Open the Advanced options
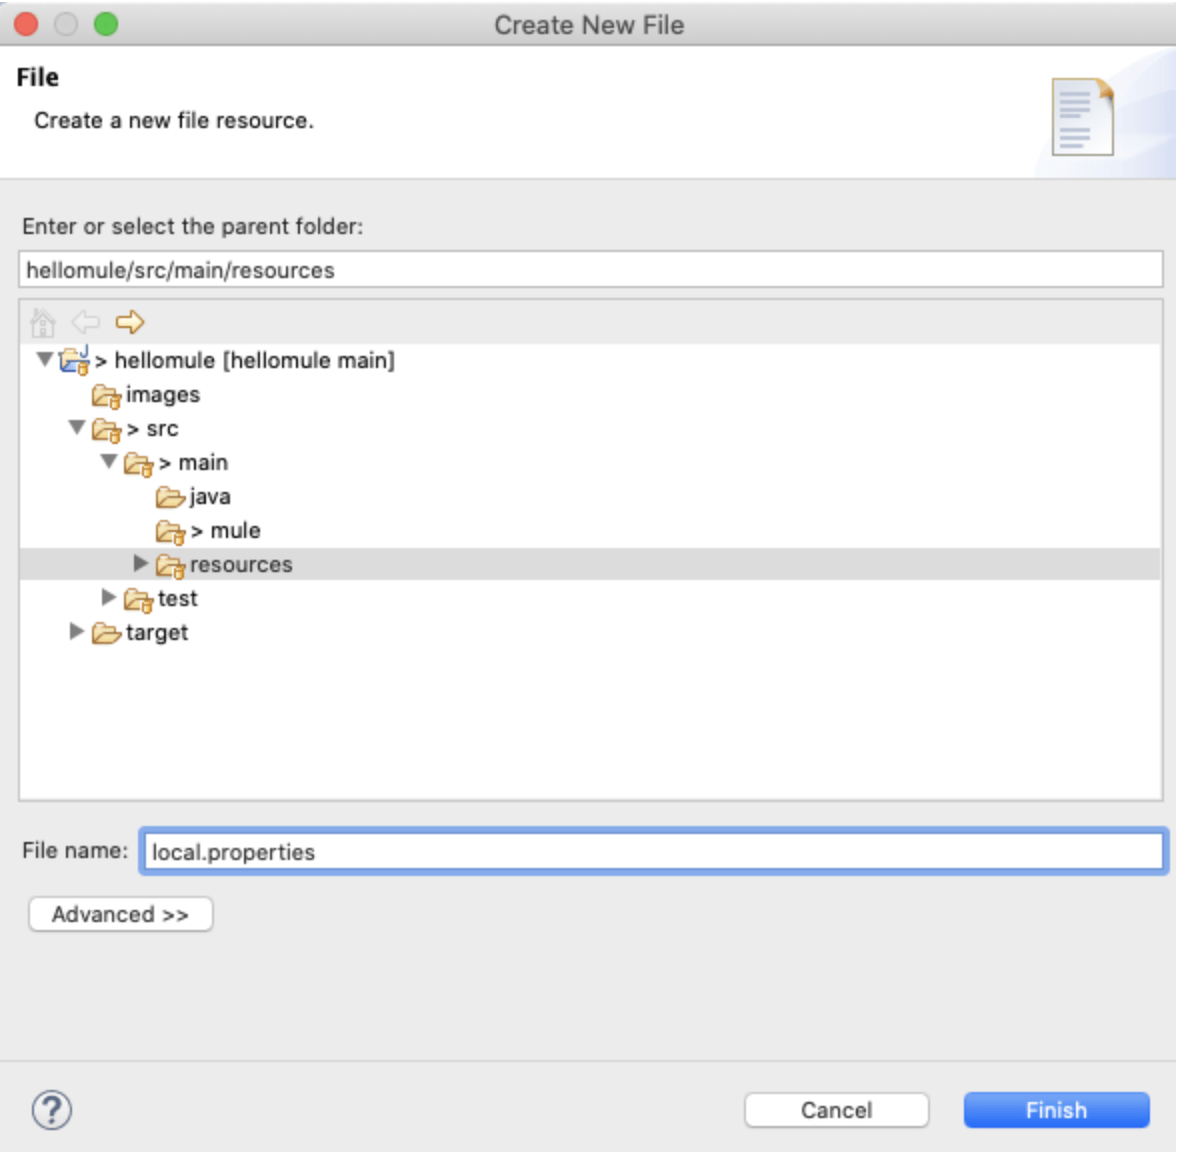The width and height of the screenshot is (1178, 1152). click(120, 913)
